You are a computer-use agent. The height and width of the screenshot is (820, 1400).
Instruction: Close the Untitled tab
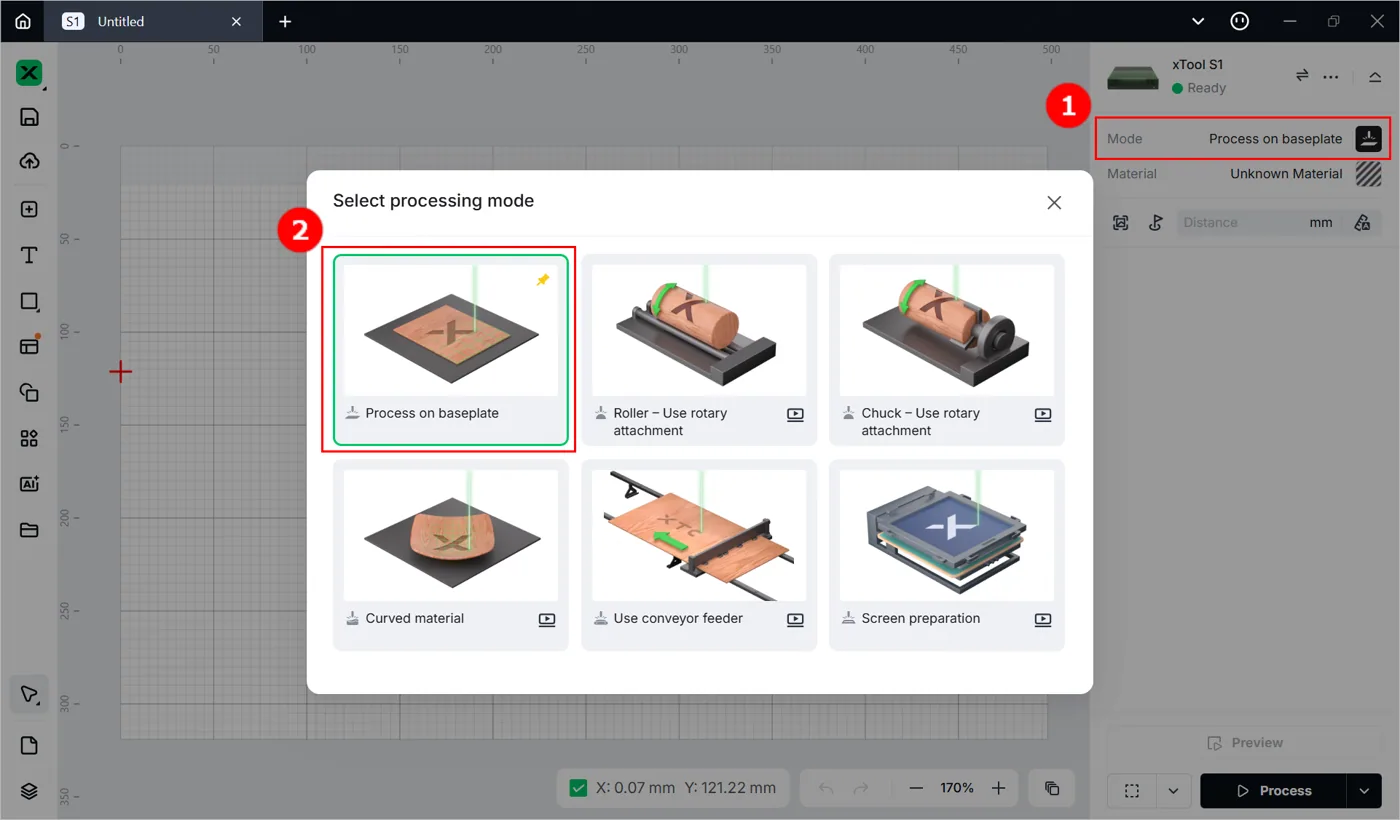coord(236,21)
